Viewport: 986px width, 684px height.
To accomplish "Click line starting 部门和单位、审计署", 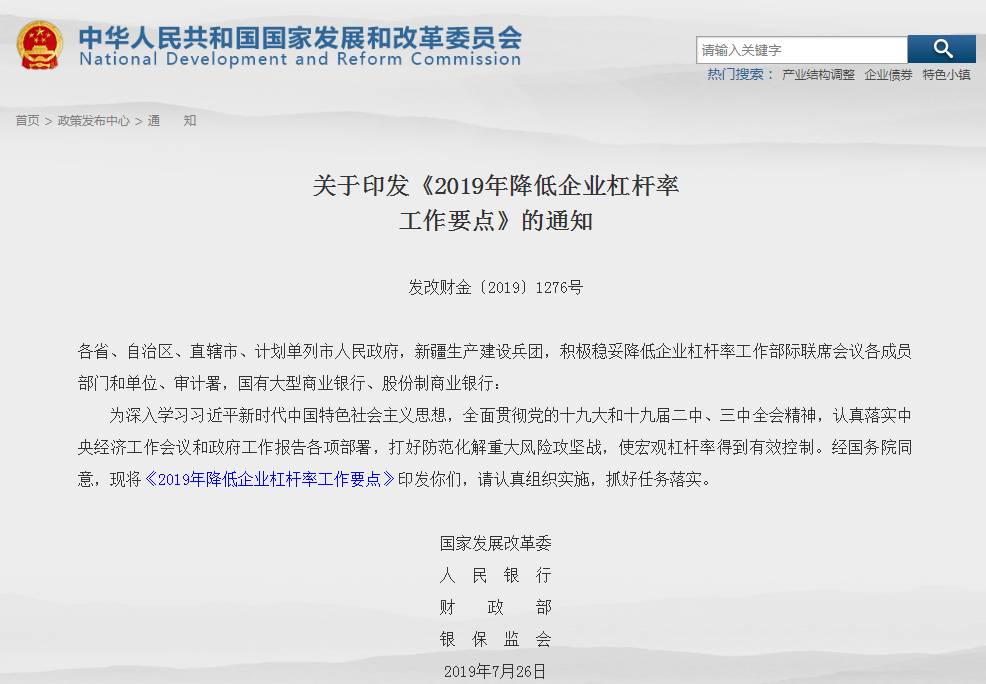I will pos(289,383).
